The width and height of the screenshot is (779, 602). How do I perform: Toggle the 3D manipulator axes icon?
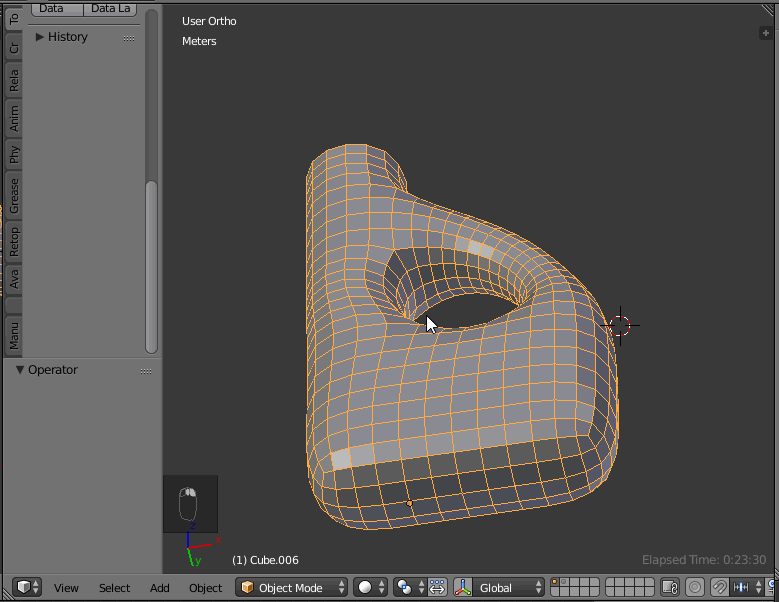[463, 587]
